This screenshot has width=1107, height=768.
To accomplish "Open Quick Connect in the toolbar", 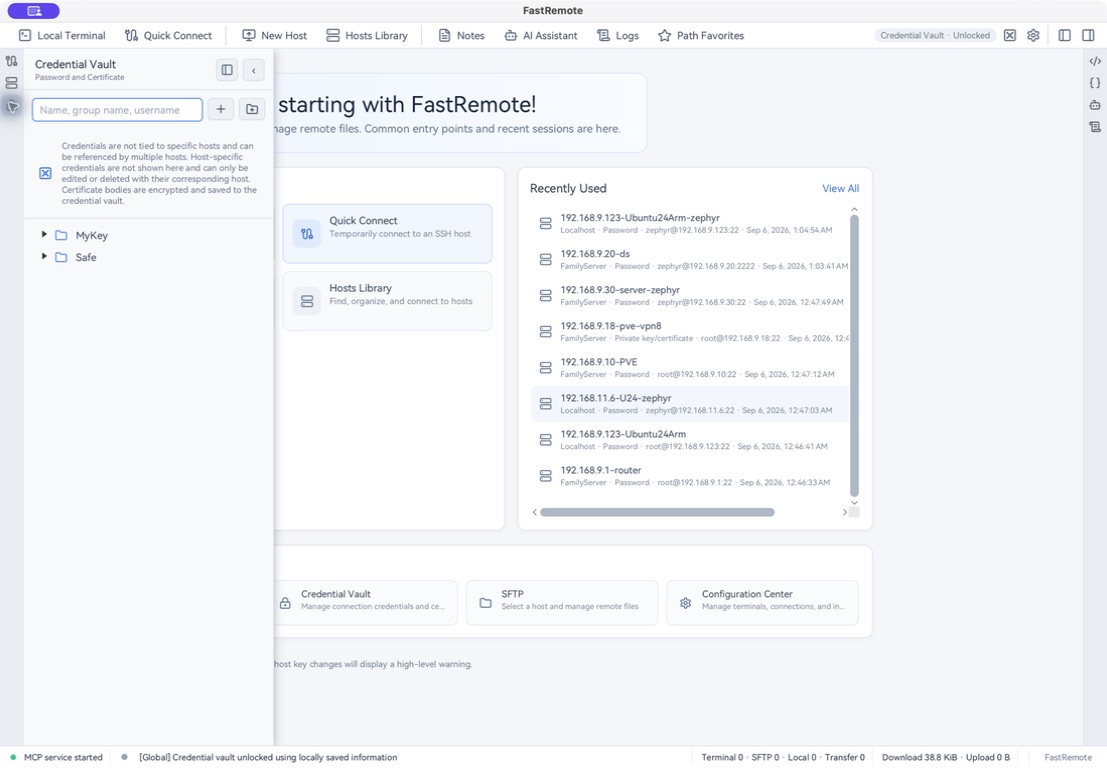I will pyautogui.click(x=168, y=35).
